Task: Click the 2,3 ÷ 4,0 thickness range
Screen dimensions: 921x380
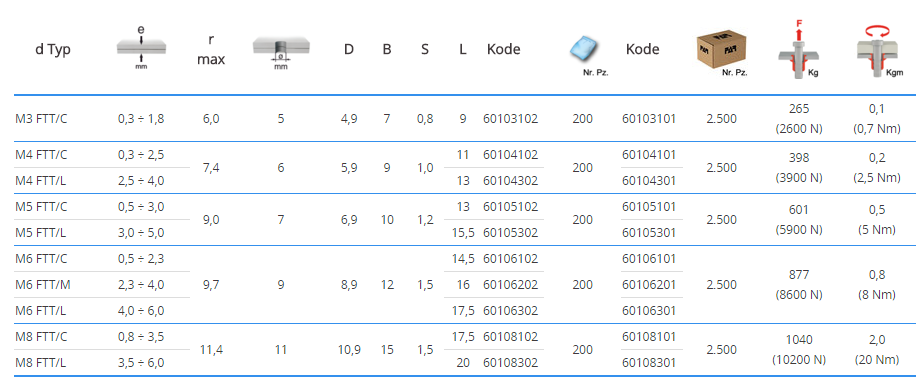Action: click(x=141, y=285)
